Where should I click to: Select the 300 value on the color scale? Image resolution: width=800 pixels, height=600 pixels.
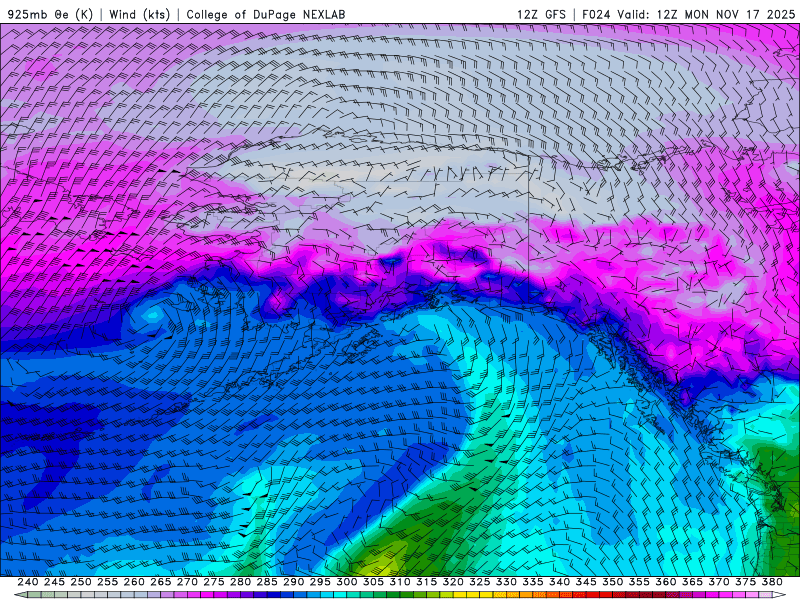[x=346, y=582]
